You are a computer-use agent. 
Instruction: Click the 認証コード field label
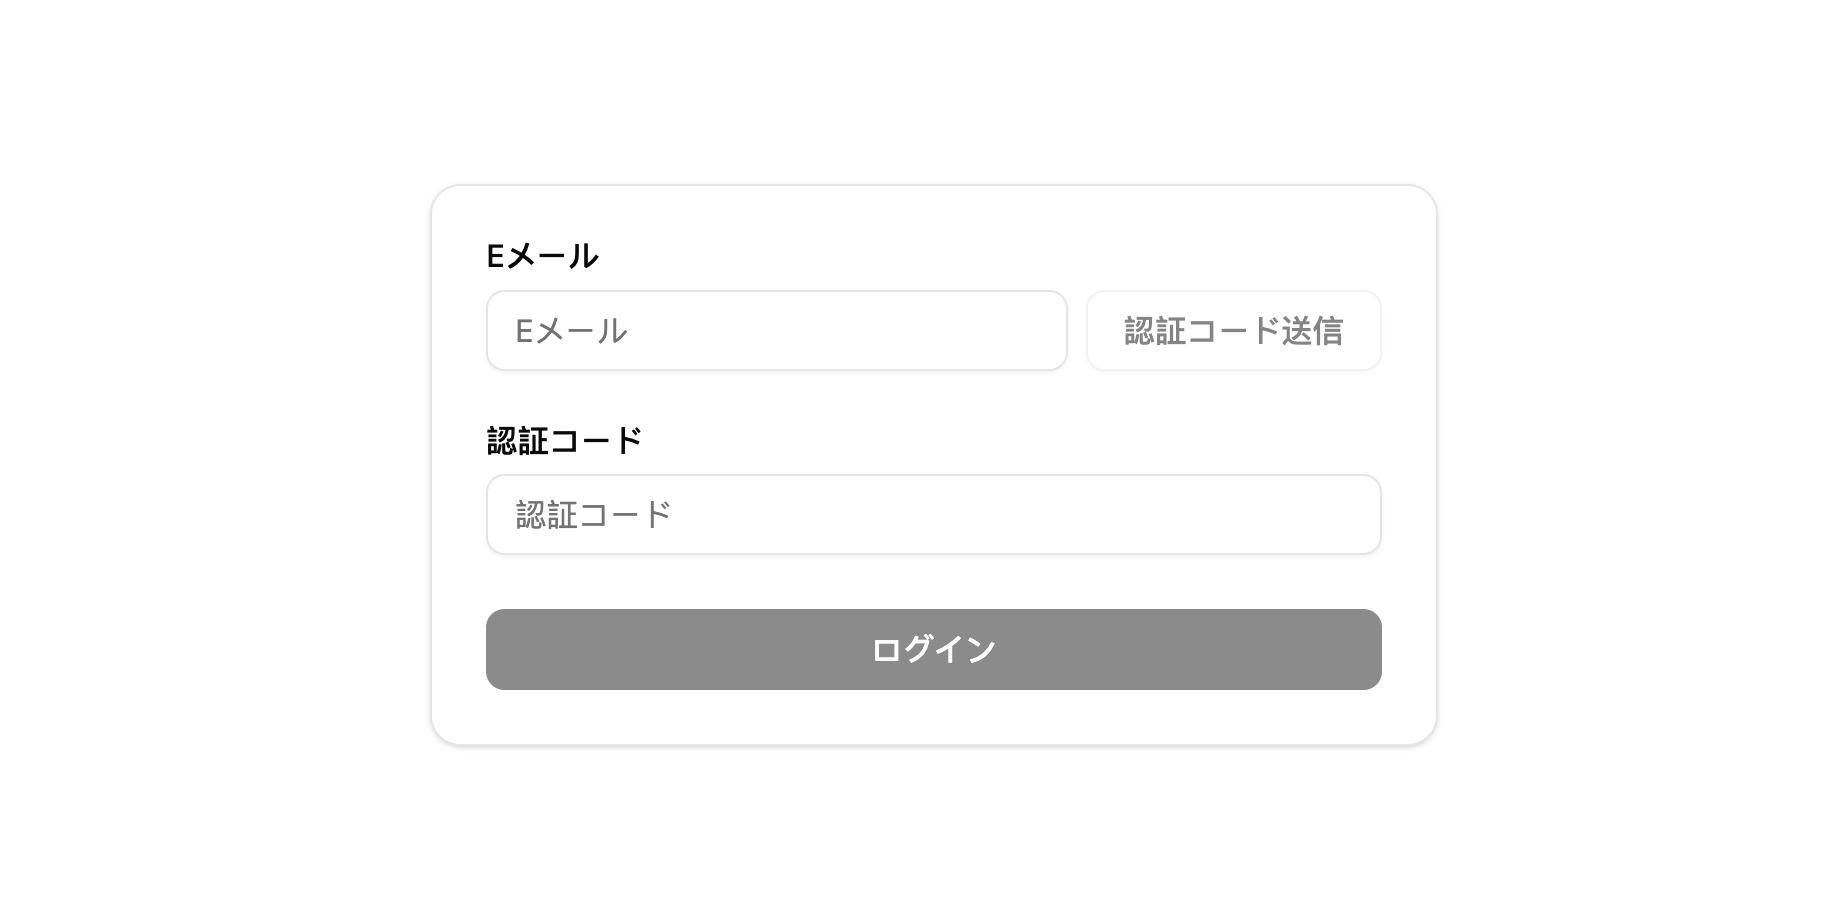click(563, 438)
